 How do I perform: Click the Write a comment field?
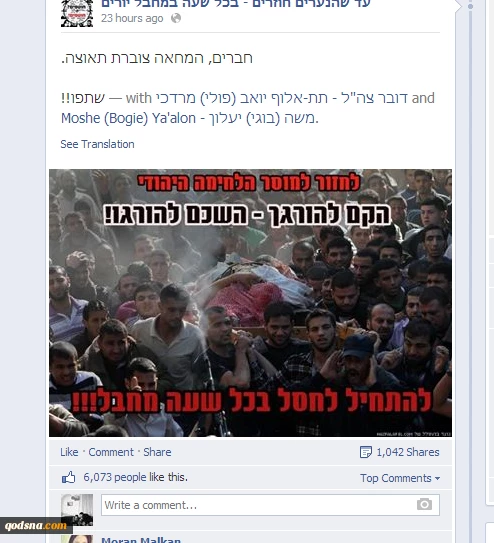(270, 505)
